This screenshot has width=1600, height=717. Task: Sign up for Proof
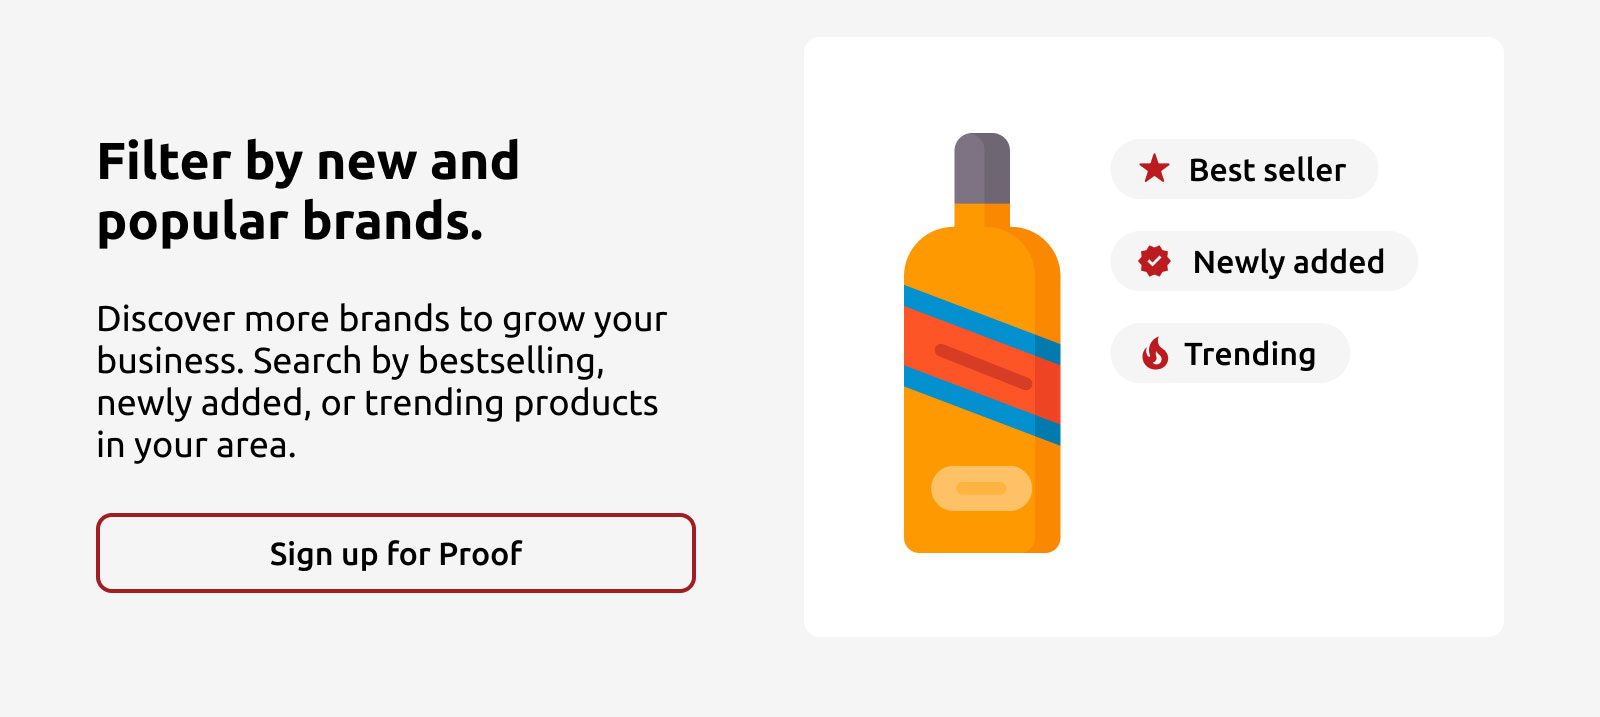click(396, 553)
